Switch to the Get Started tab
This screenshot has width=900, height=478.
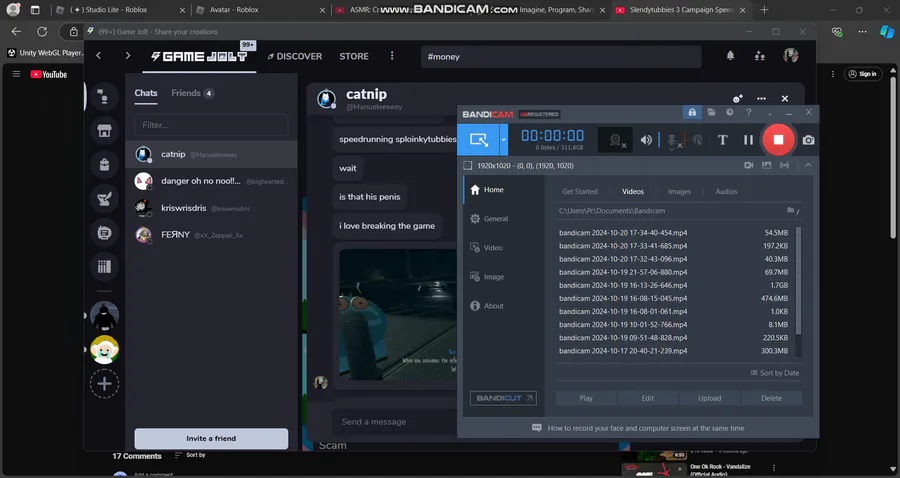pyautogui.click(x=580, y=192)
